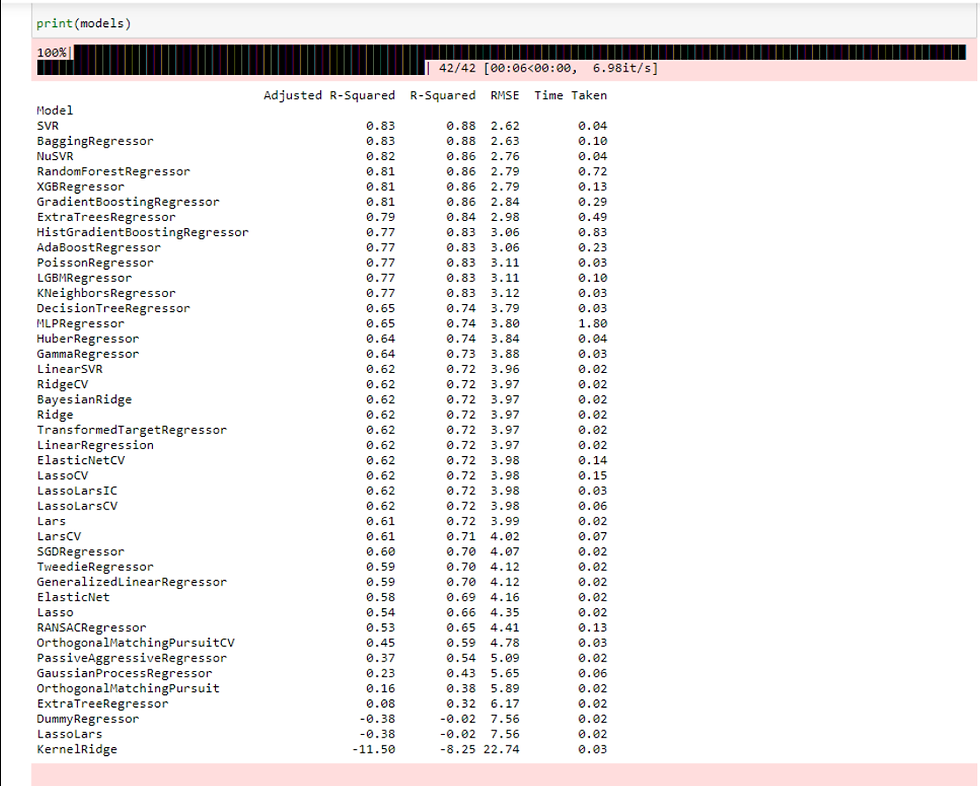Select the PoissonRegressor row name

(x=95, y=262)
